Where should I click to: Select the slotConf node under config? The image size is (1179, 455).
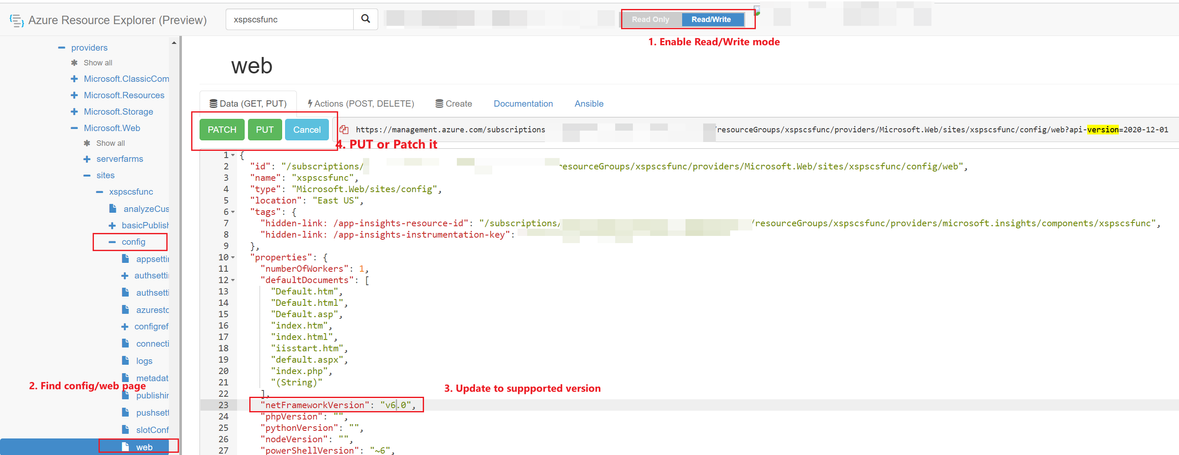[x=152, y=429]
